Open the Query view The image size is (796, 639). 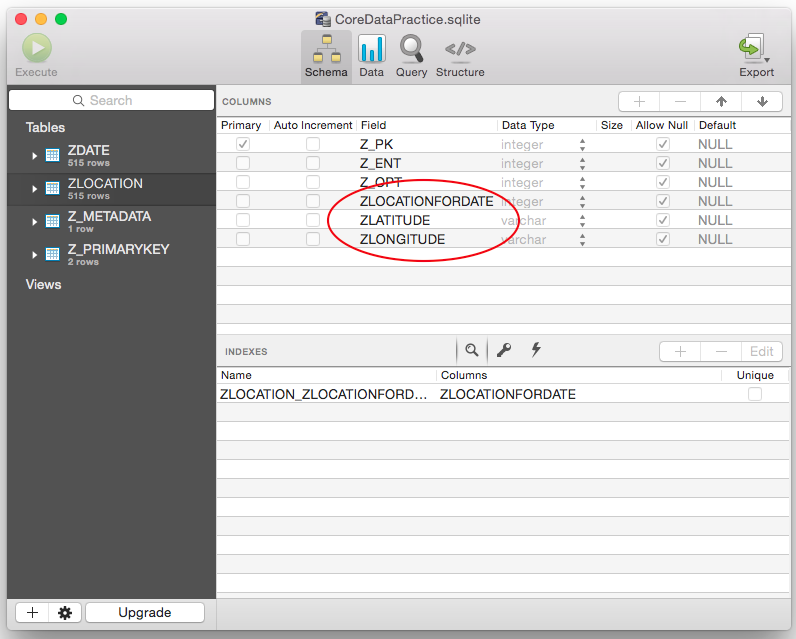(411, 56)
